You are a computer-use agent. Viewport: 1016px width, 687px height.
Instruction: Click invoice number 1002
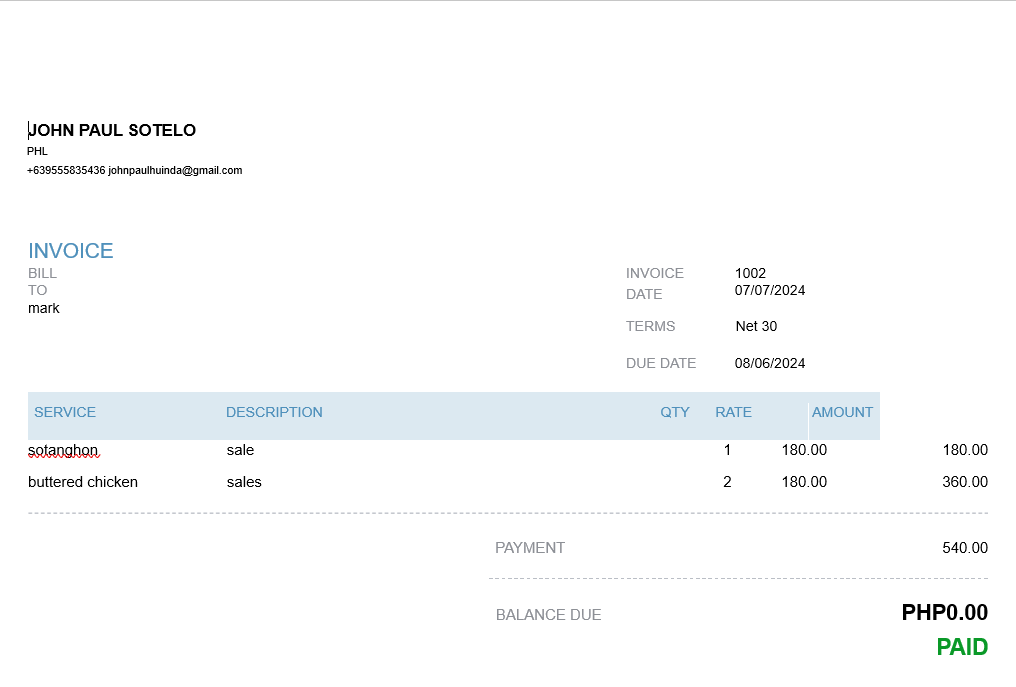coord(750,274)
